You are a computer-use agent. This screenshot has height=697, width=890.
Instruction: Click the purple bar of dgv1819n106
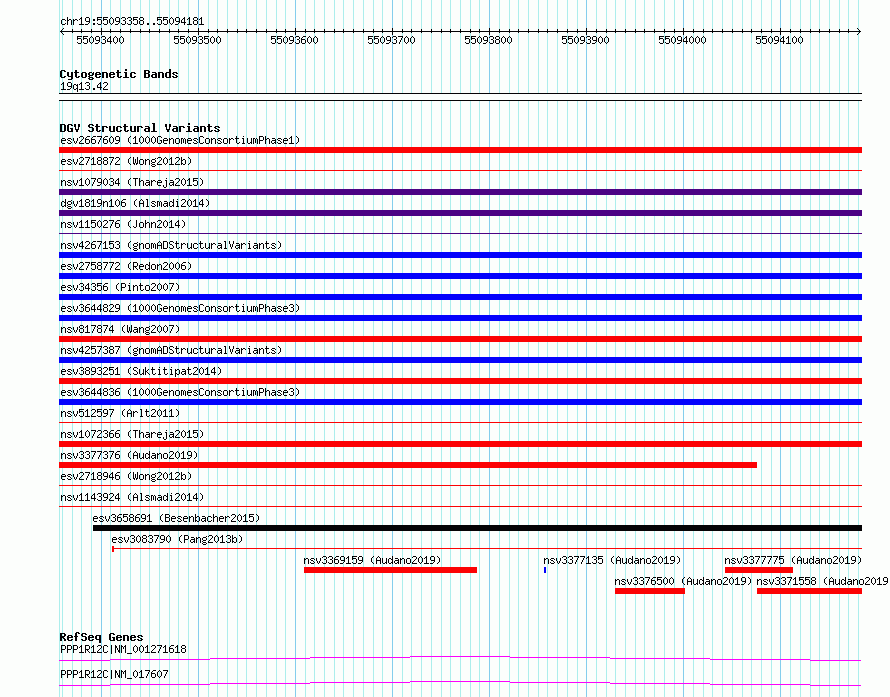[460, 213]
